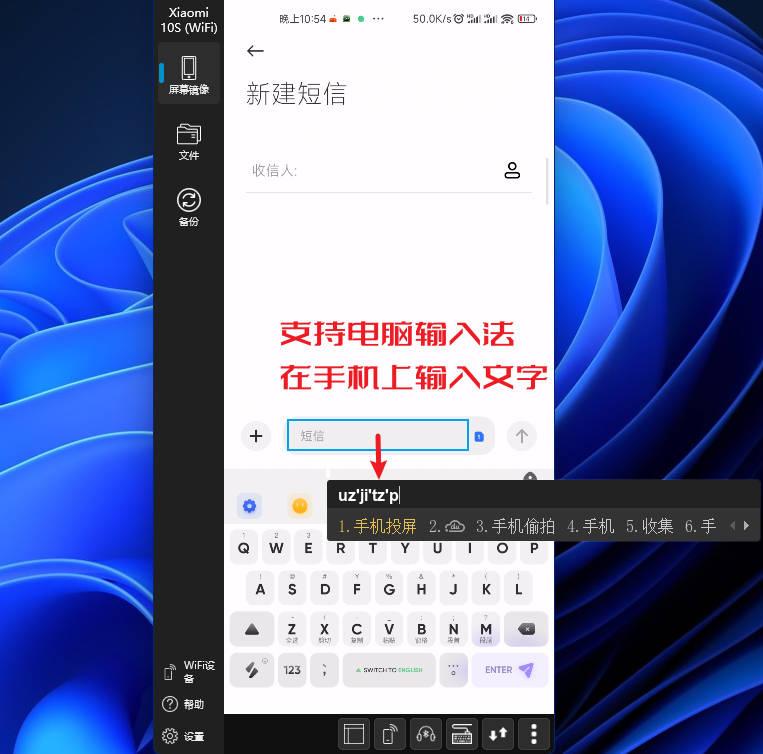Toggle the computer keyboard input icon
The image size is (763, 754).
pyautogui.click(x=461, y=734)
